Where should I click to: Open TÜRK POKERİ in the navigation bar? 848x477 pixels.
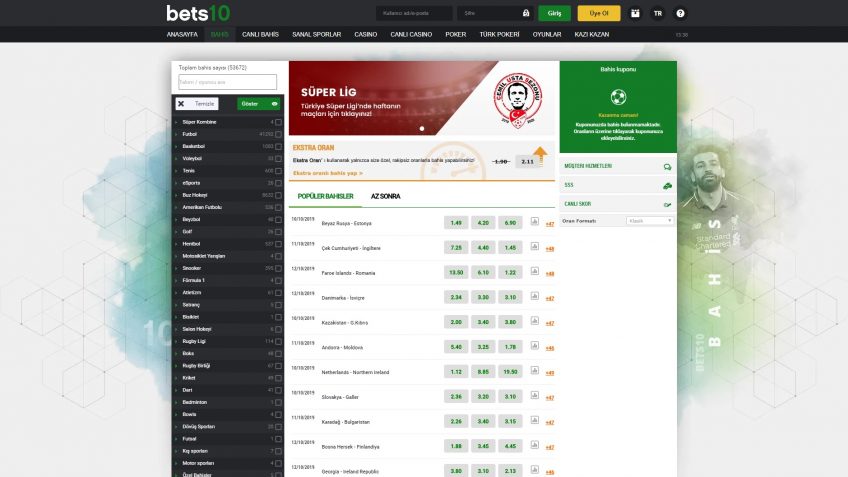[x=499, y=34]
